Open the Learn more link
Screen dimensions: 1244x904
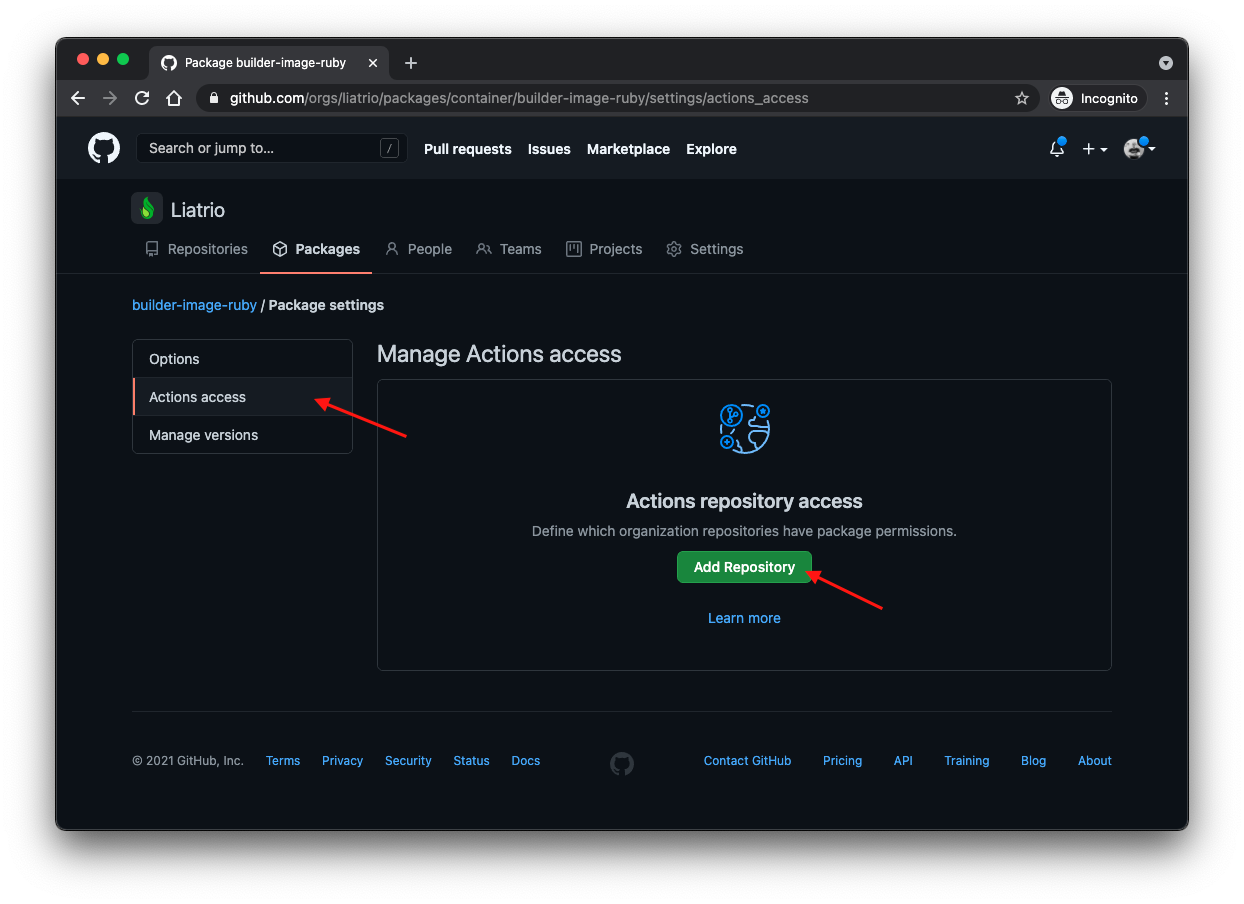[x=744, y=618]
